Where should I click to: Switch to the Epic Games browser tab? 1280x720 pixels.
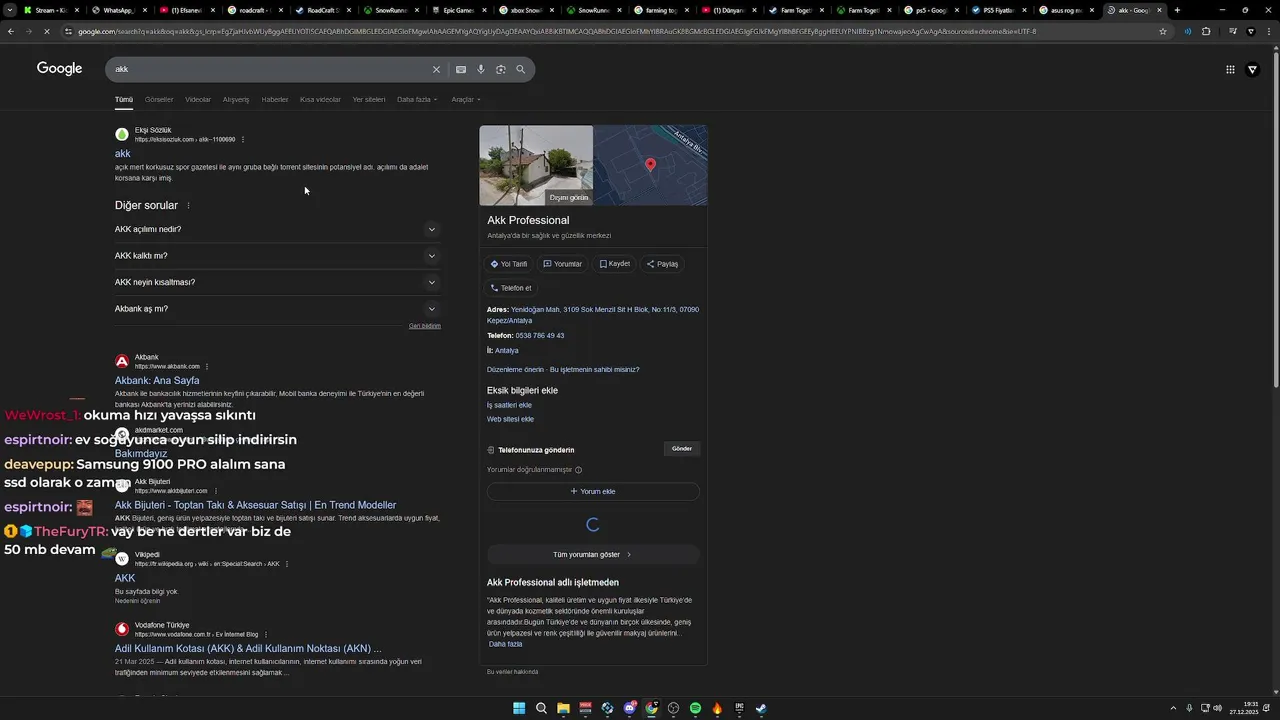coord(458,10)
